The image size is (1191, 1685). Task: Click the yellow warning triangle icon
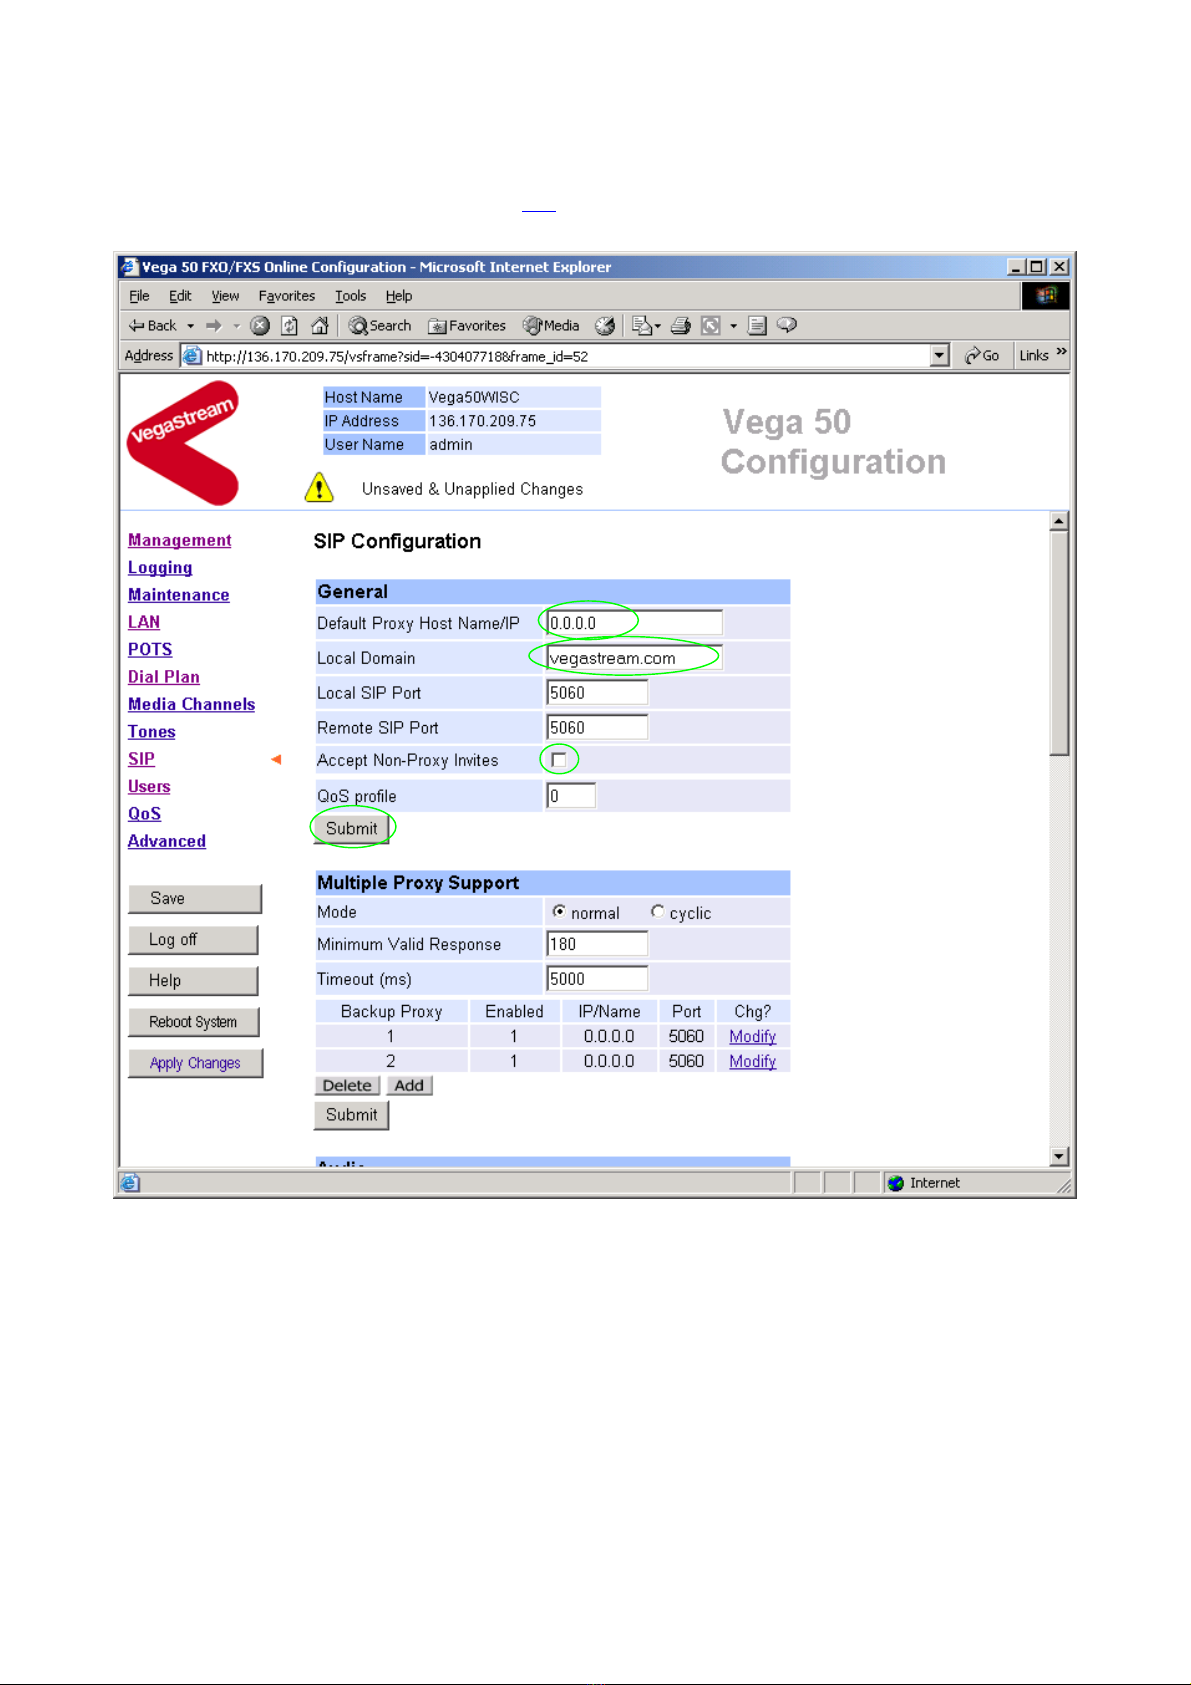[319, 487]
